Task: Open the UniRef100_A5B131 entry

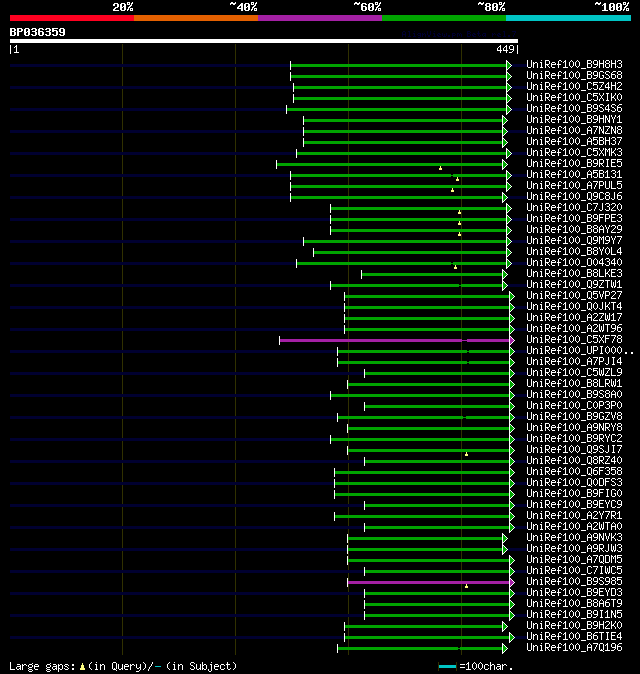Action: 574,175
